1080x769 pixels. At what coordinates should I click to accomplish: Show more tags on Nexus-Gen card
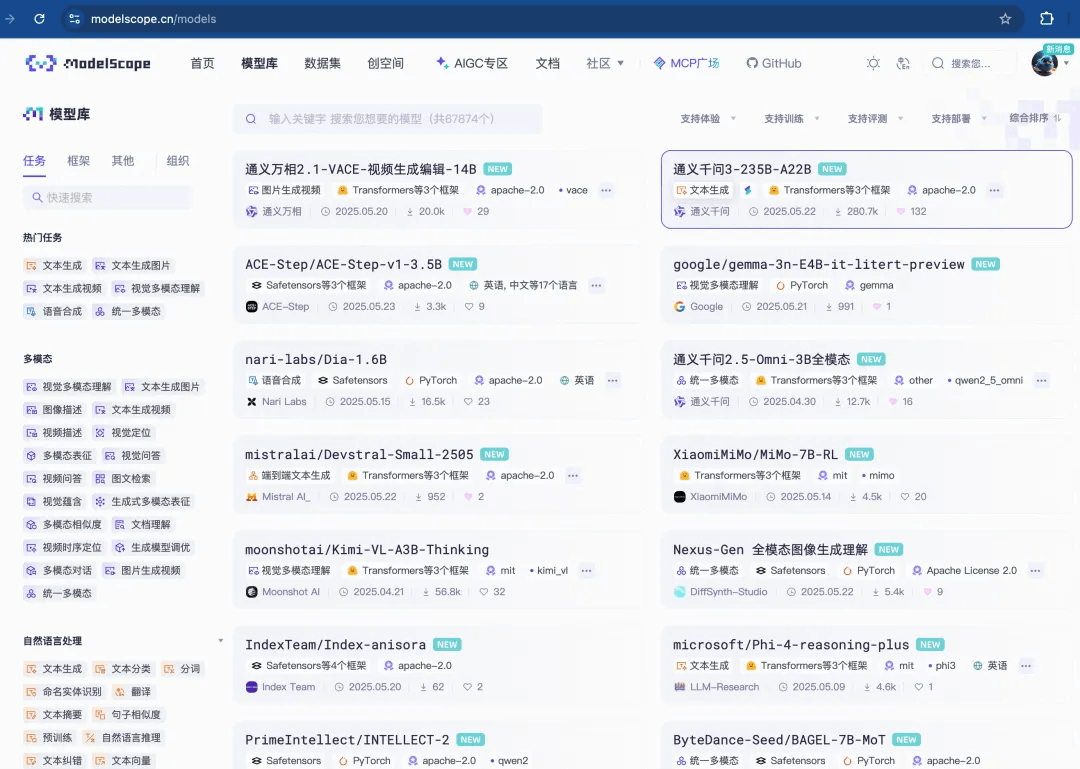click(x=1035, y=571)
